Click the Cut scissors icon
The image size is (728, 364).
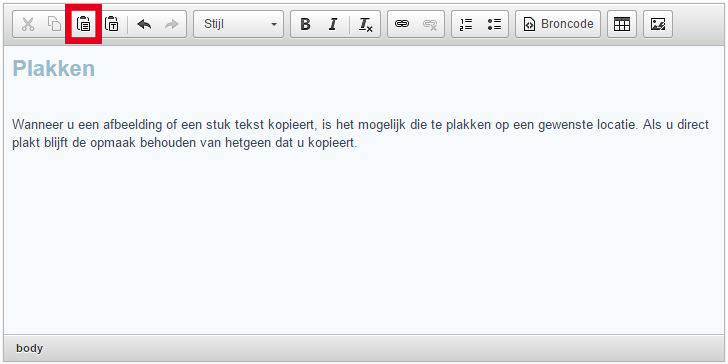(x=28, y=24)
